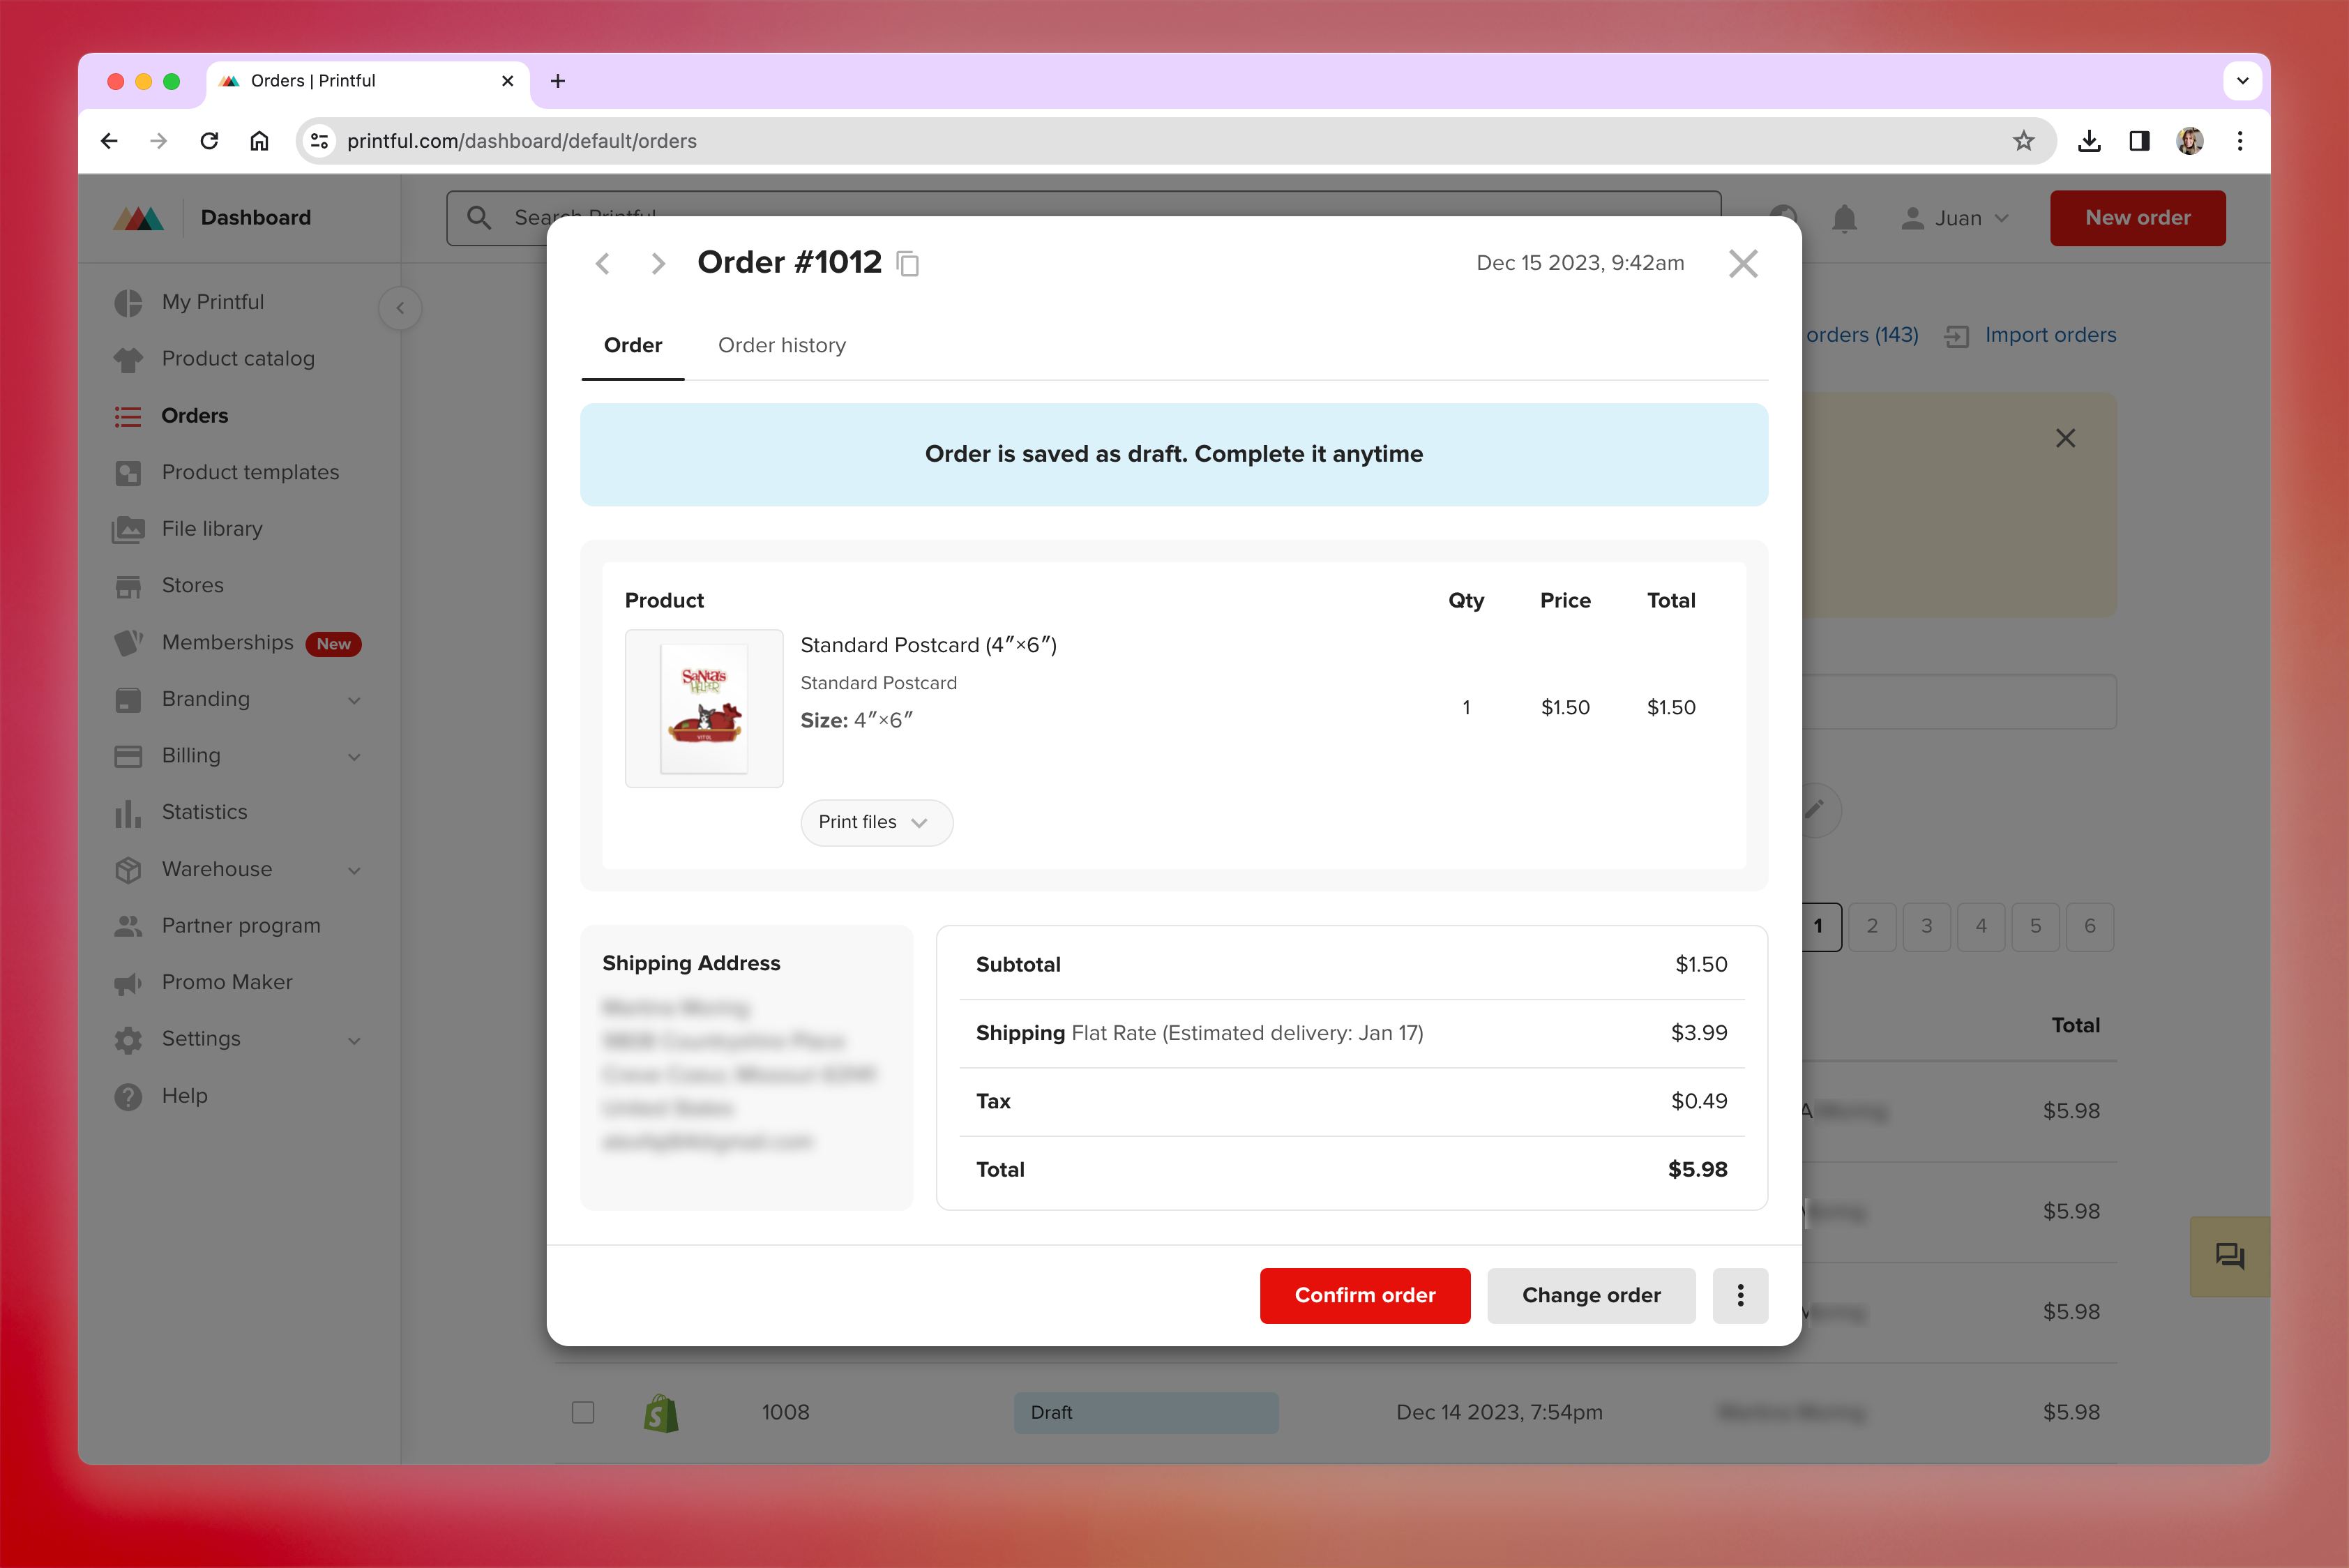Expand Settings submenu

(x=354, y=1040)
